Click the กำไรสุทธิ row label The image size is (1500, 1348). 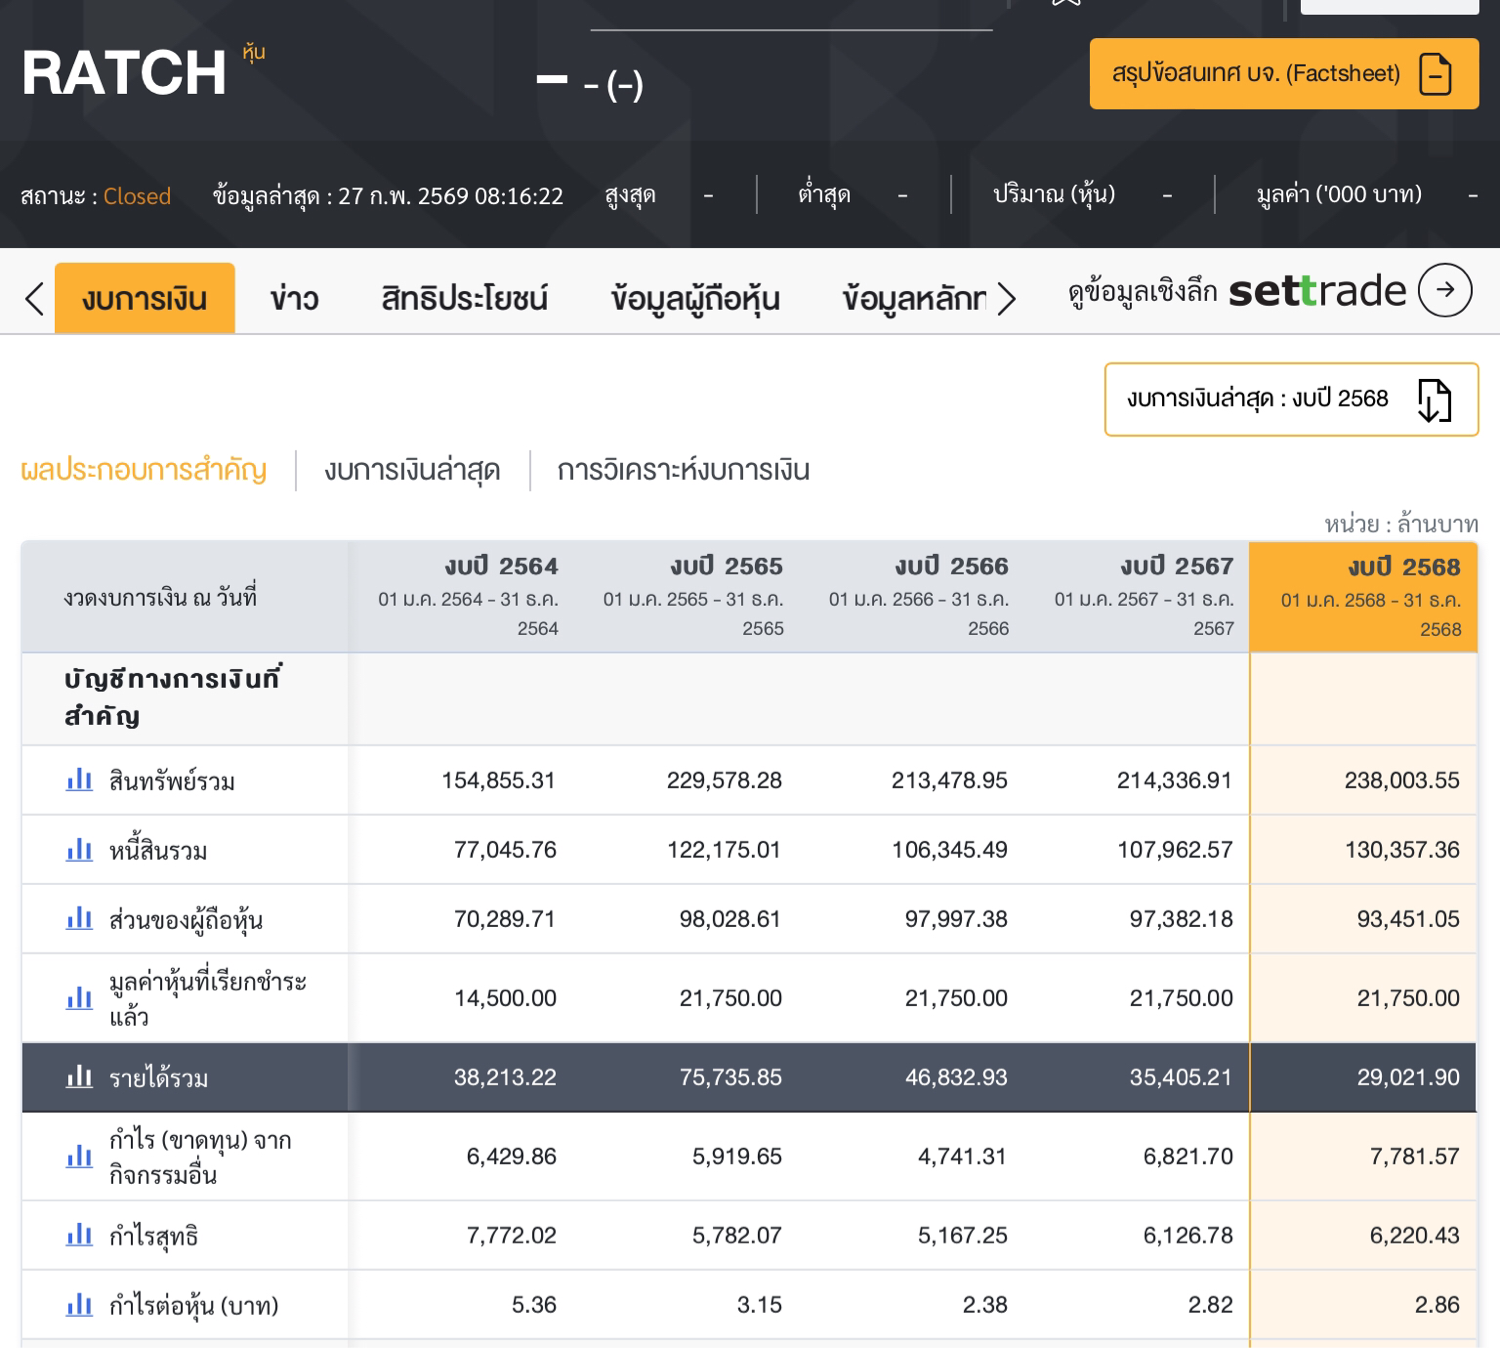[x=154, y=1236]
